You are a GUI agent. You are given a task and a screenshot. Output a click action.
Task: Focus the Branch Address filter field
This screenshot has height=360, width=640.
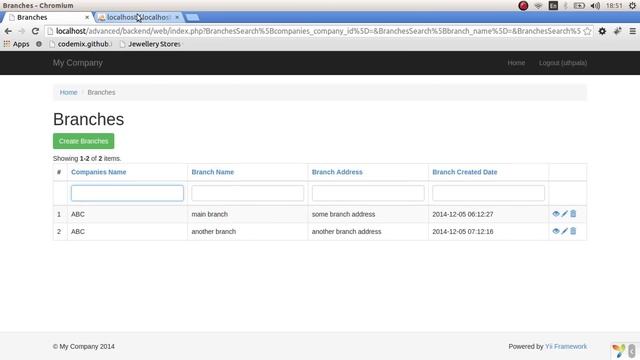click(x=368, y=193)
